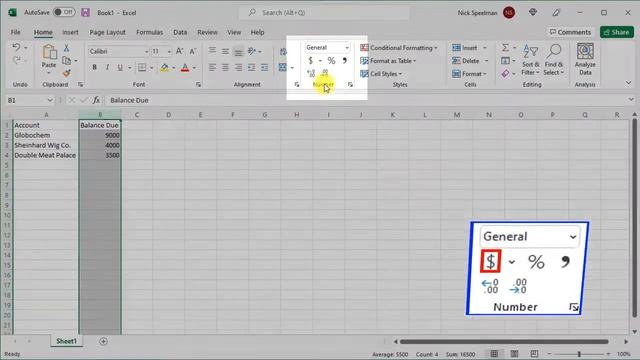
Task: Add a new sheet with plus icon
Action: 103,341
